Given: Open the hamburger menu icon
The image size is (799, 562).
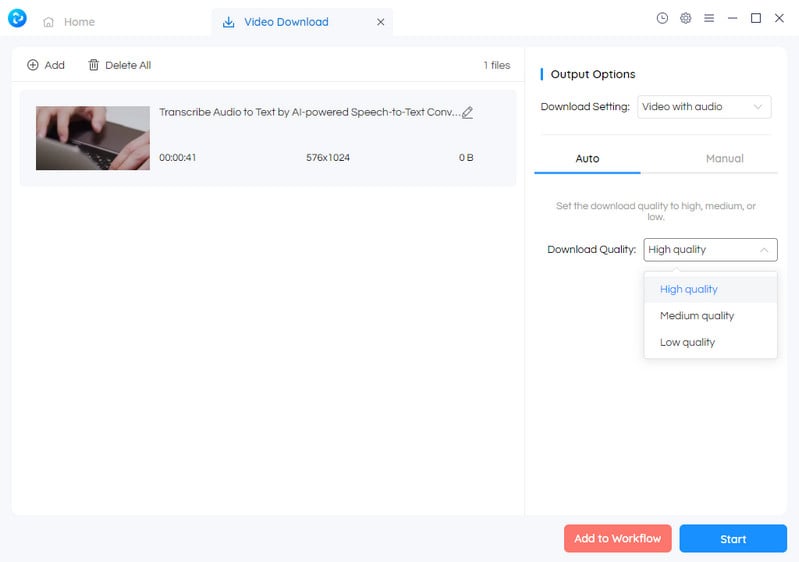Looking at the screenshot, I should (x=709, y=18).
